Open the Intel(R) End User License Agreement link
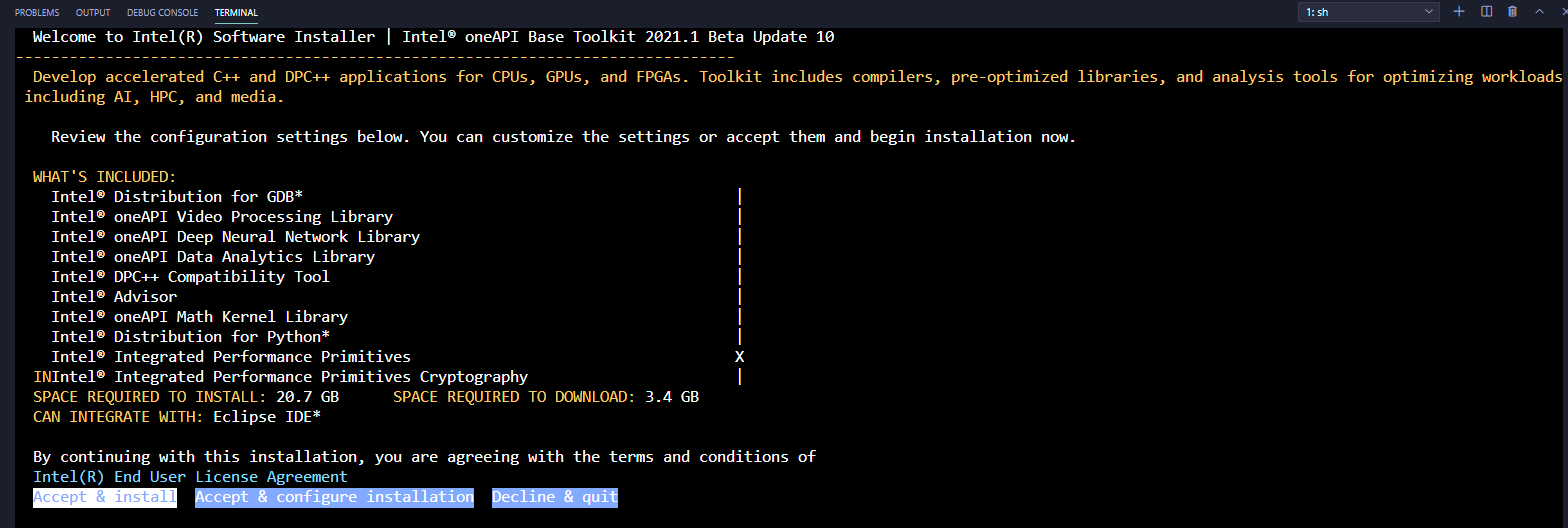This screenshot has height=528, width=1568. click(x=190, y=477)
